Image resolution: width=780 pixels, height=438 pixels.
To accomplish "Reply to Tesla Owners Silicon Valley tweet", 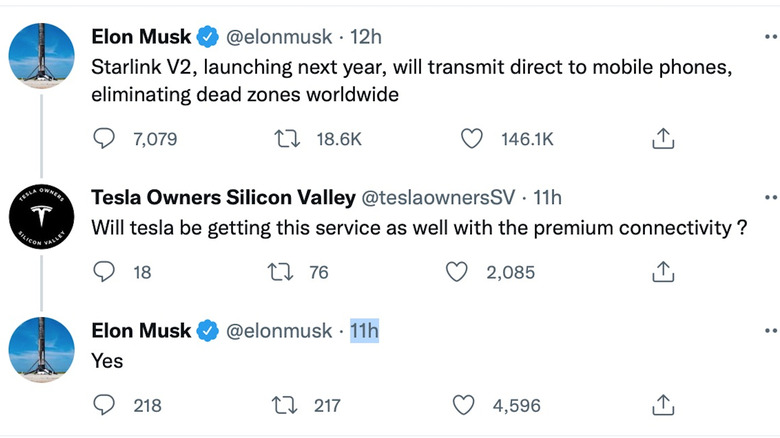I will pyautogui.click(x=104, y=271).
